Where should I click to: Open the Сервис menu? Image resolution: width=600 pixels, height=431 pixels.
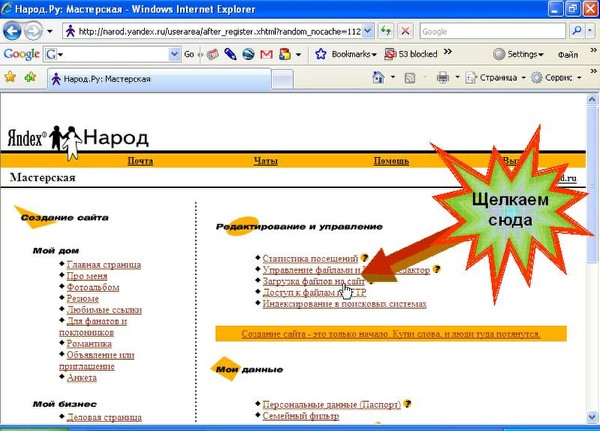(557, 78)
